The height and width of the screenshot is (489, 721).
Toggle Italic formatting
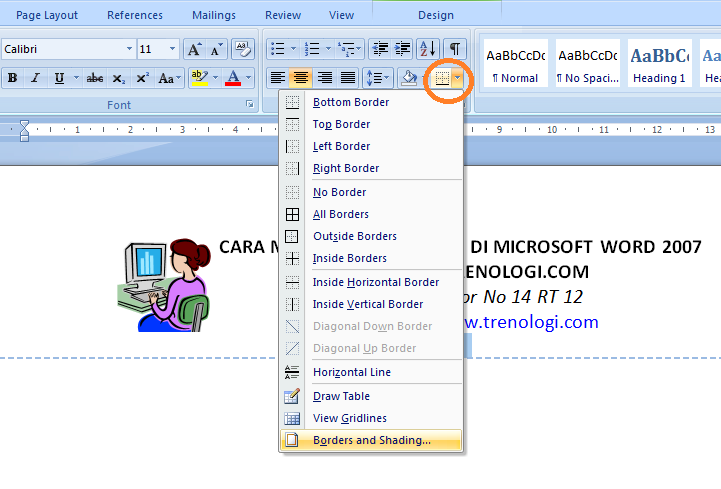35,78
